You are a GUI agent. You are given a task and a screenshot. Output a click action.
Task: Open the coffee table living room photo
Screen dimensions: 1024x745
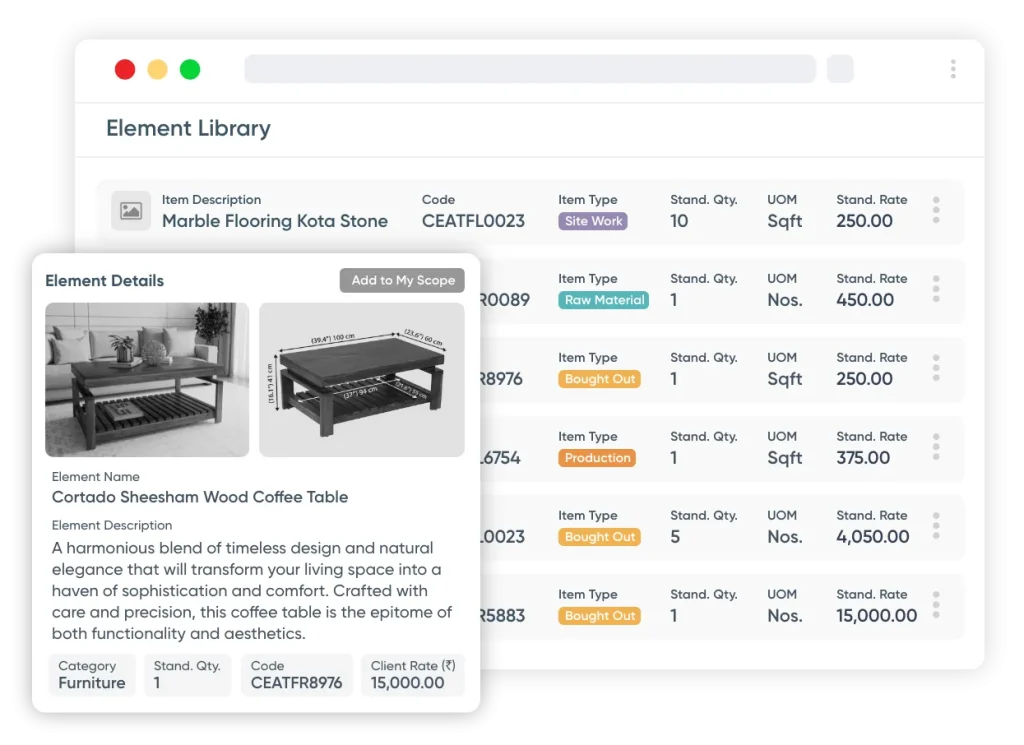pos(147,380)
